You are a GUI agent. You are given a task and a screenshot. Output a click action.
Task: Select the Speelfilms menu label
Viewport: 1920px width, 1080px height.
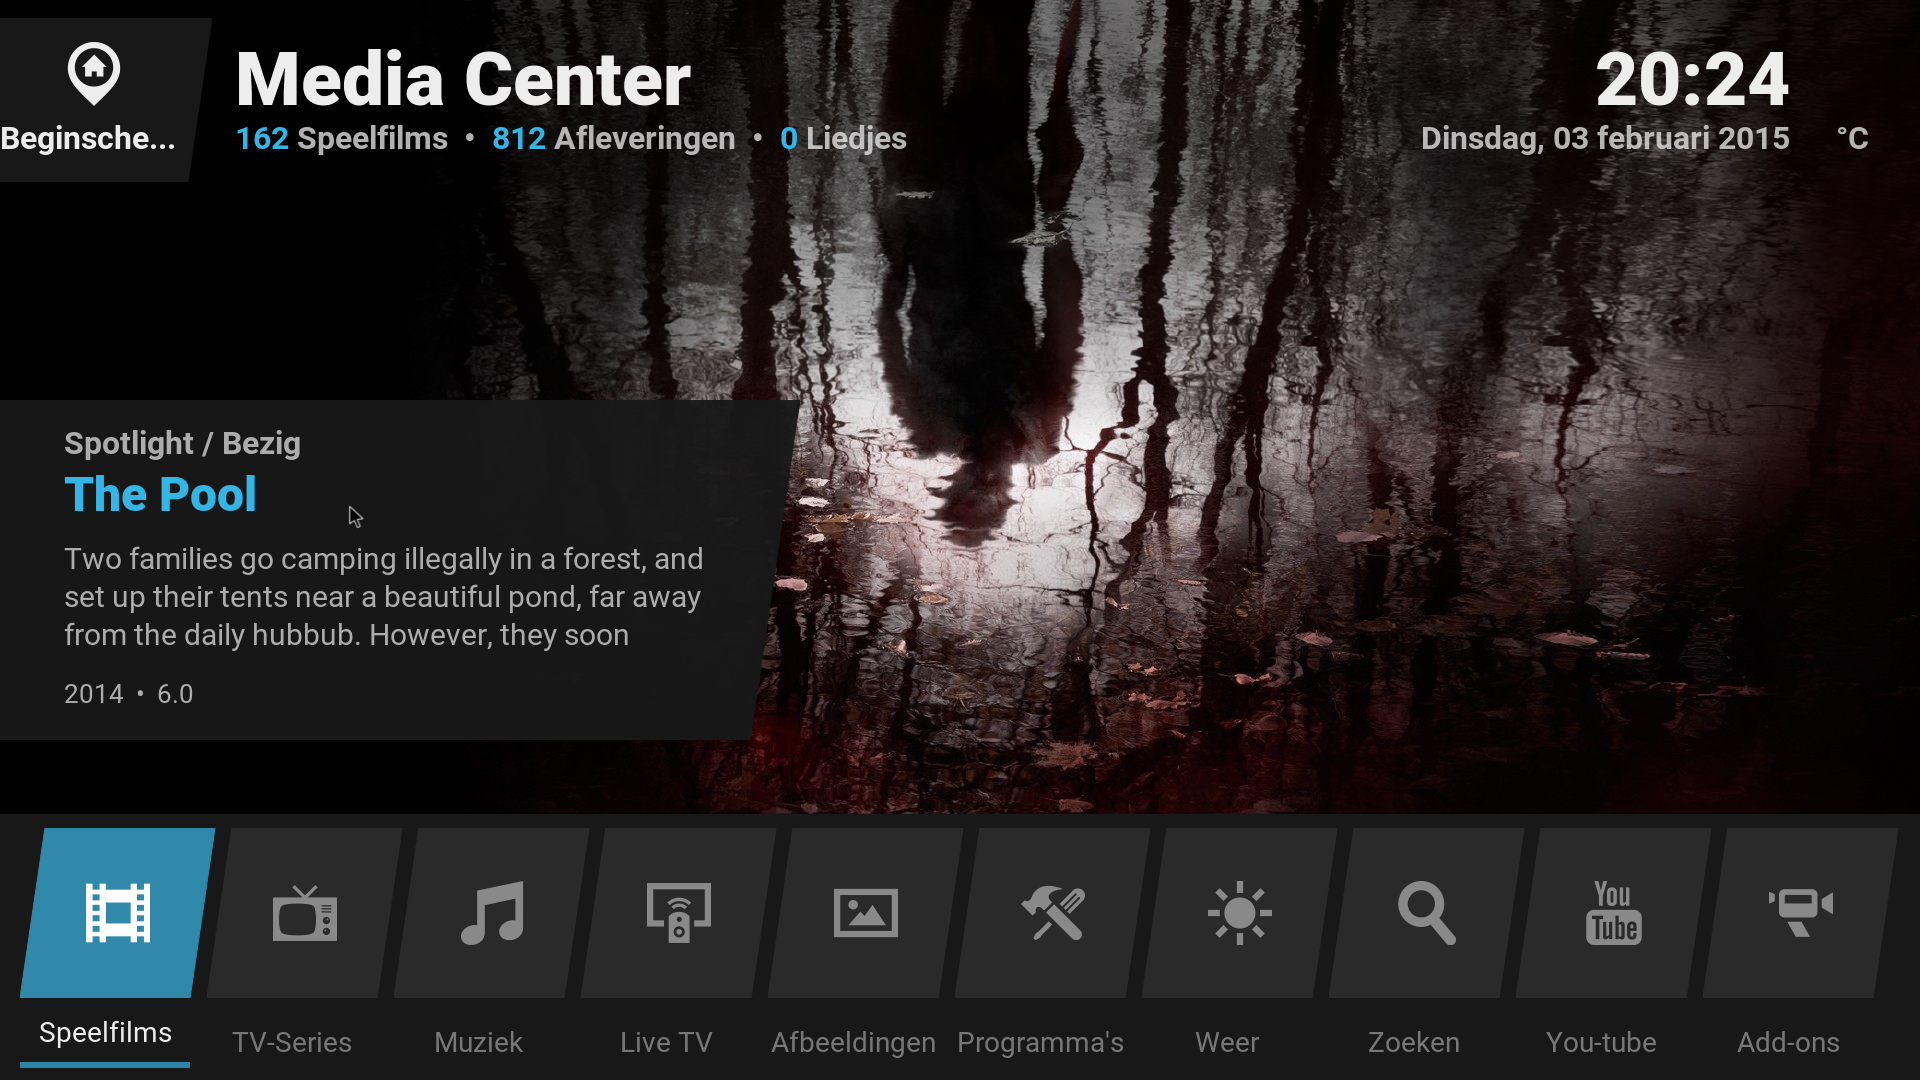pos(105,1033)
